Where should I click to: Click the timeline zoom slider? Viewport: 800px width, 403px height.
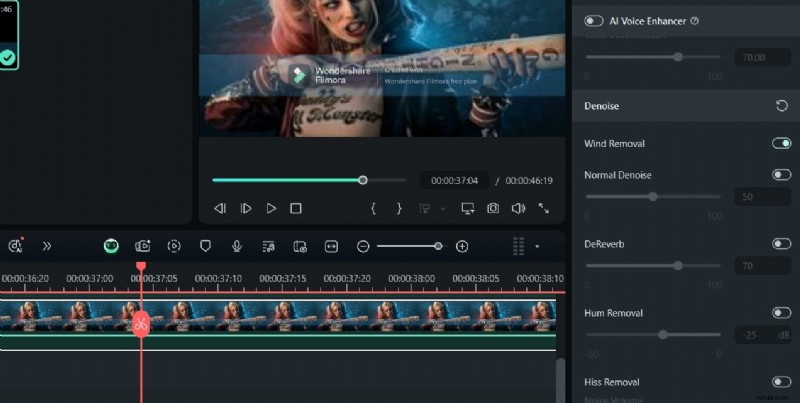(411, 246)
